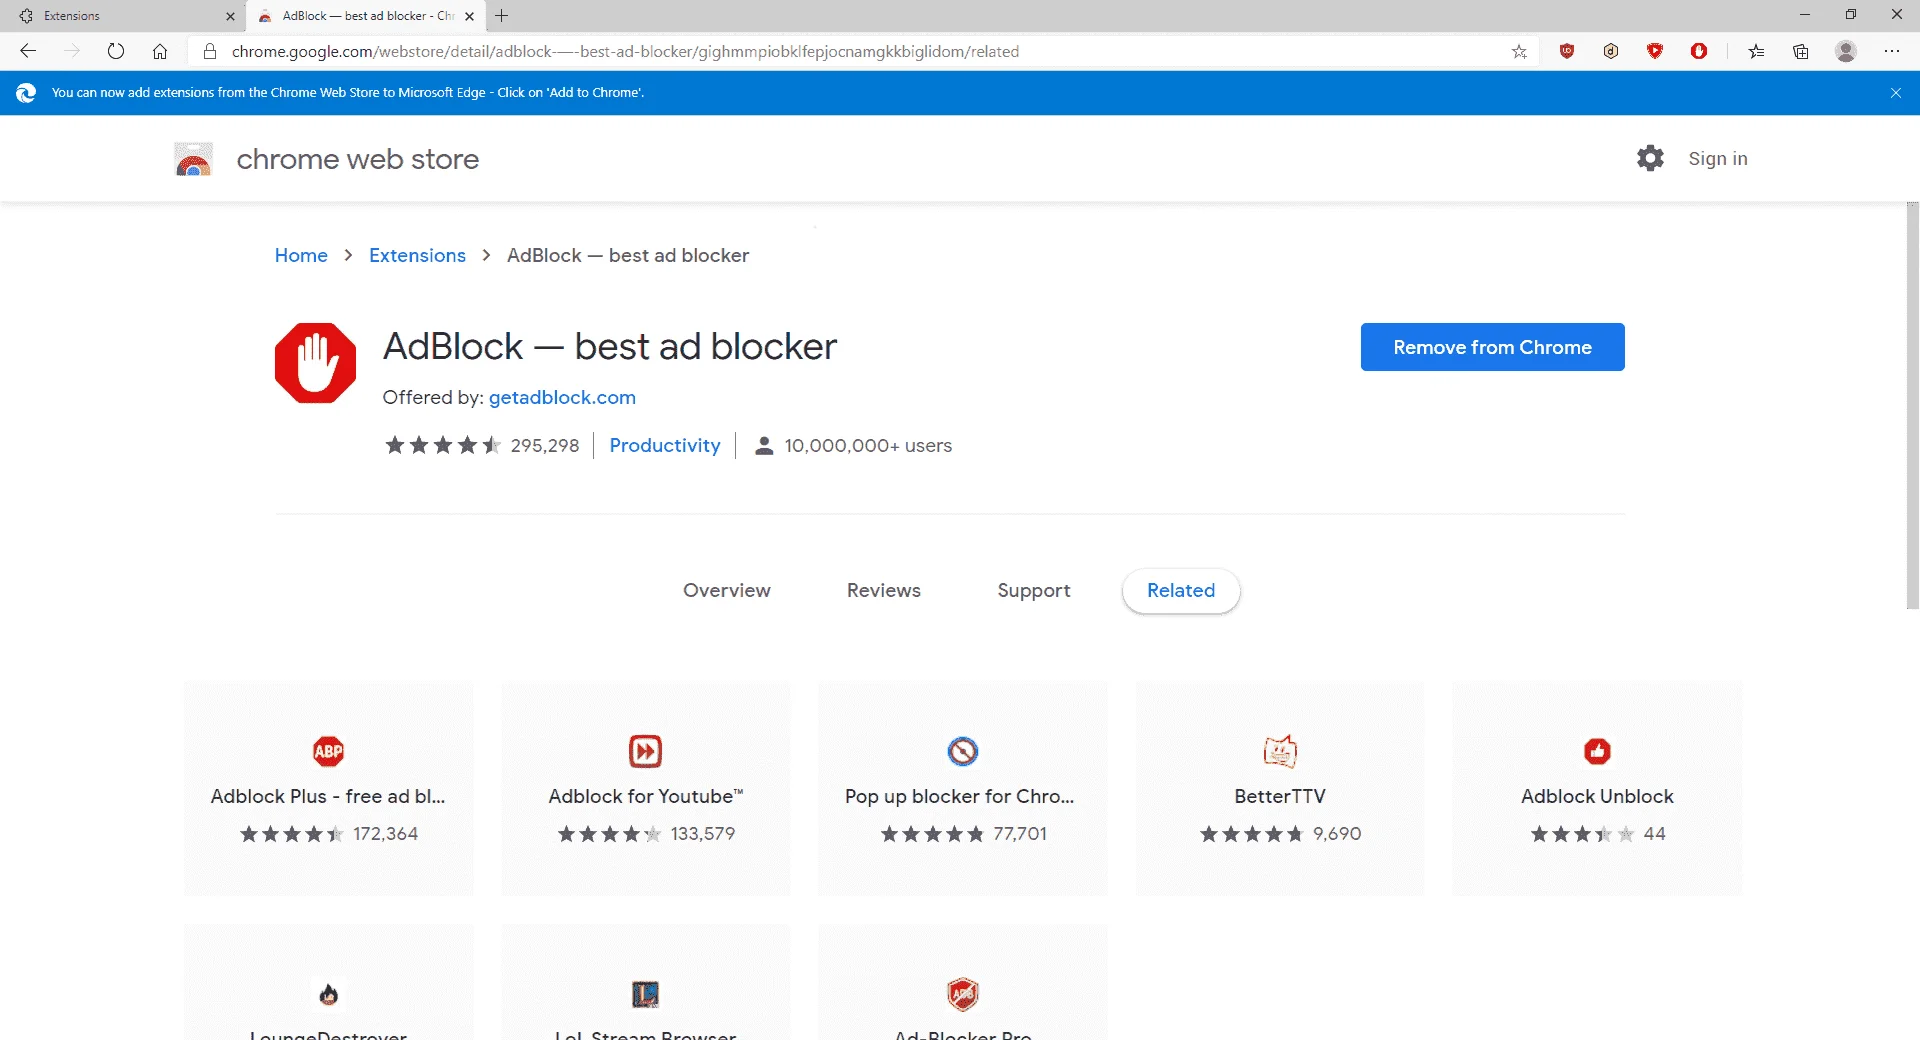Click Remove from Chrome button
Screen dimensions: 1920x1040
(x=1492, y=347)
